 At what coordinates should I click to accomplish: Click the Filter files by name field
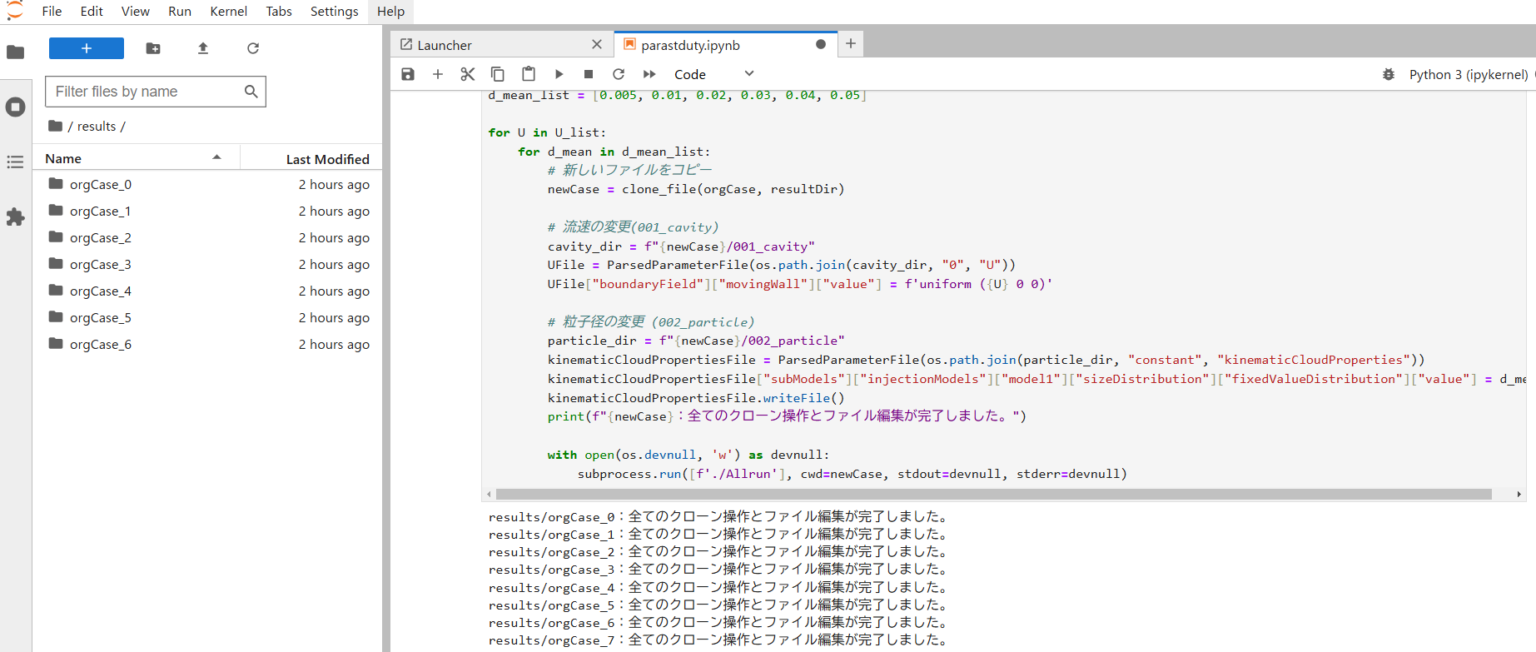[145, 91]
